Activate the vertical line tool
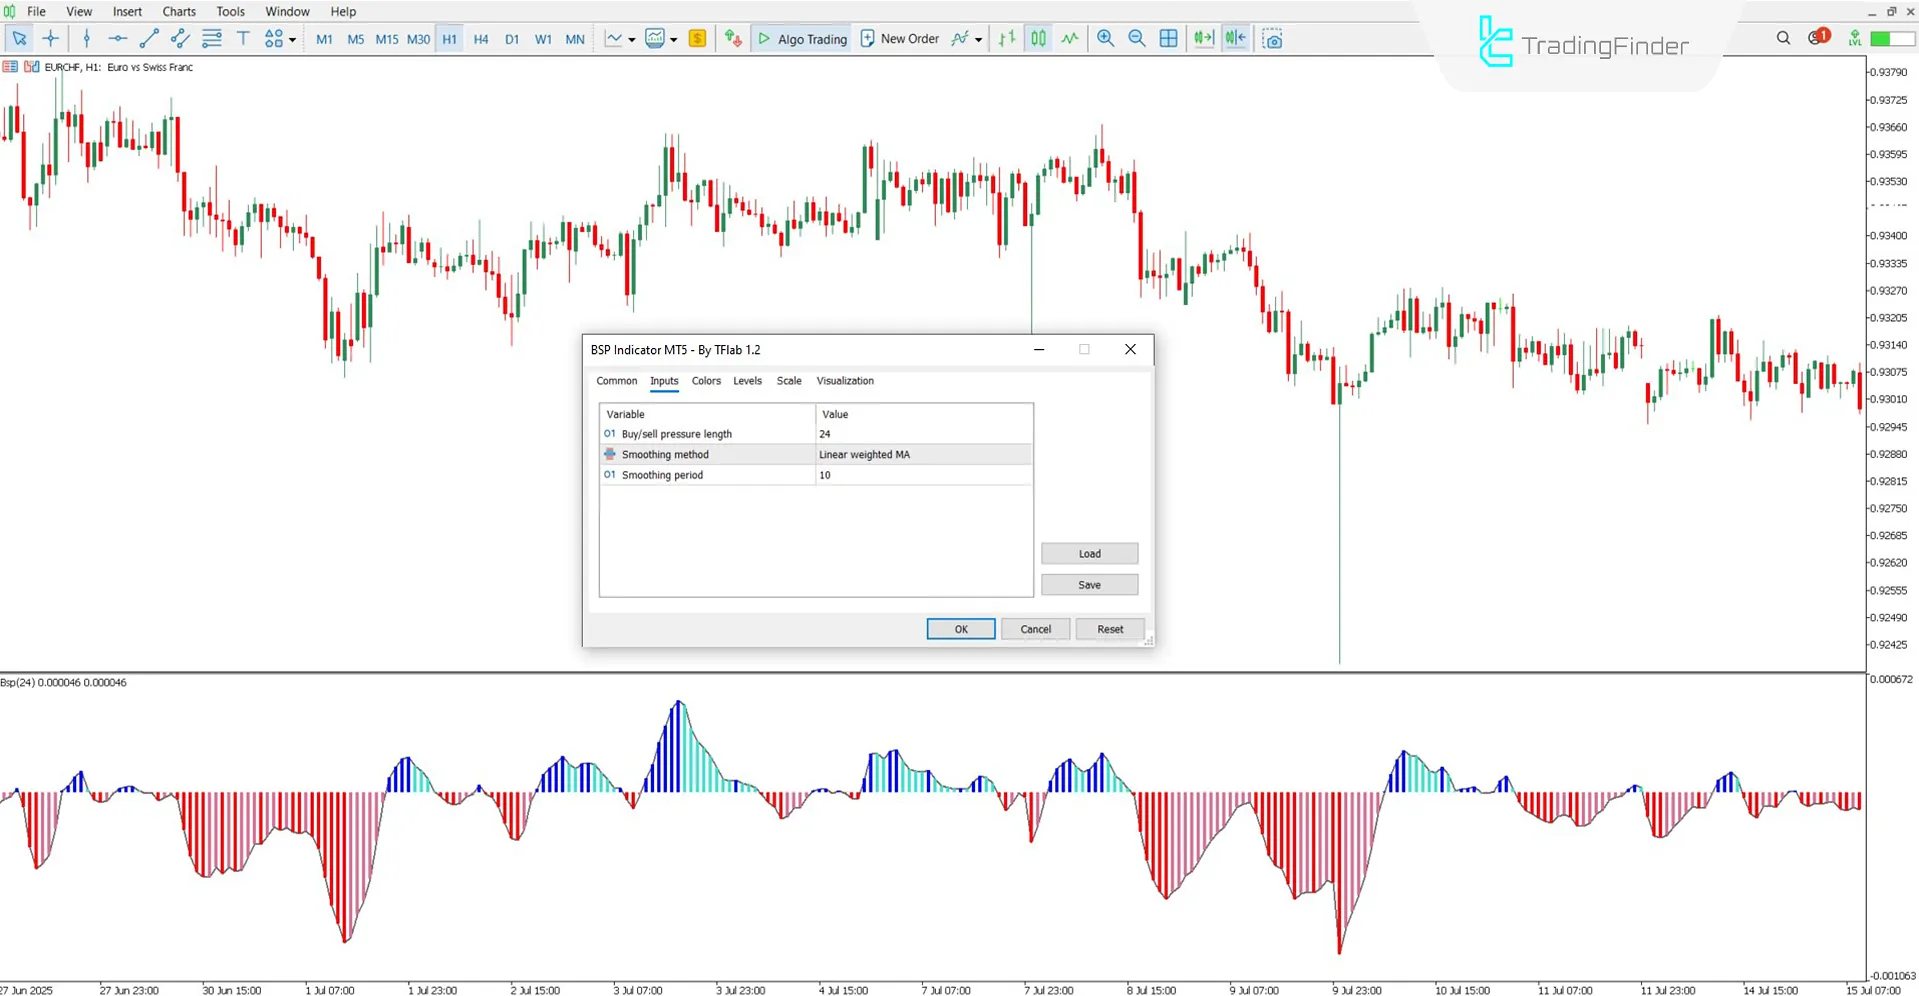 coord(87,38)
